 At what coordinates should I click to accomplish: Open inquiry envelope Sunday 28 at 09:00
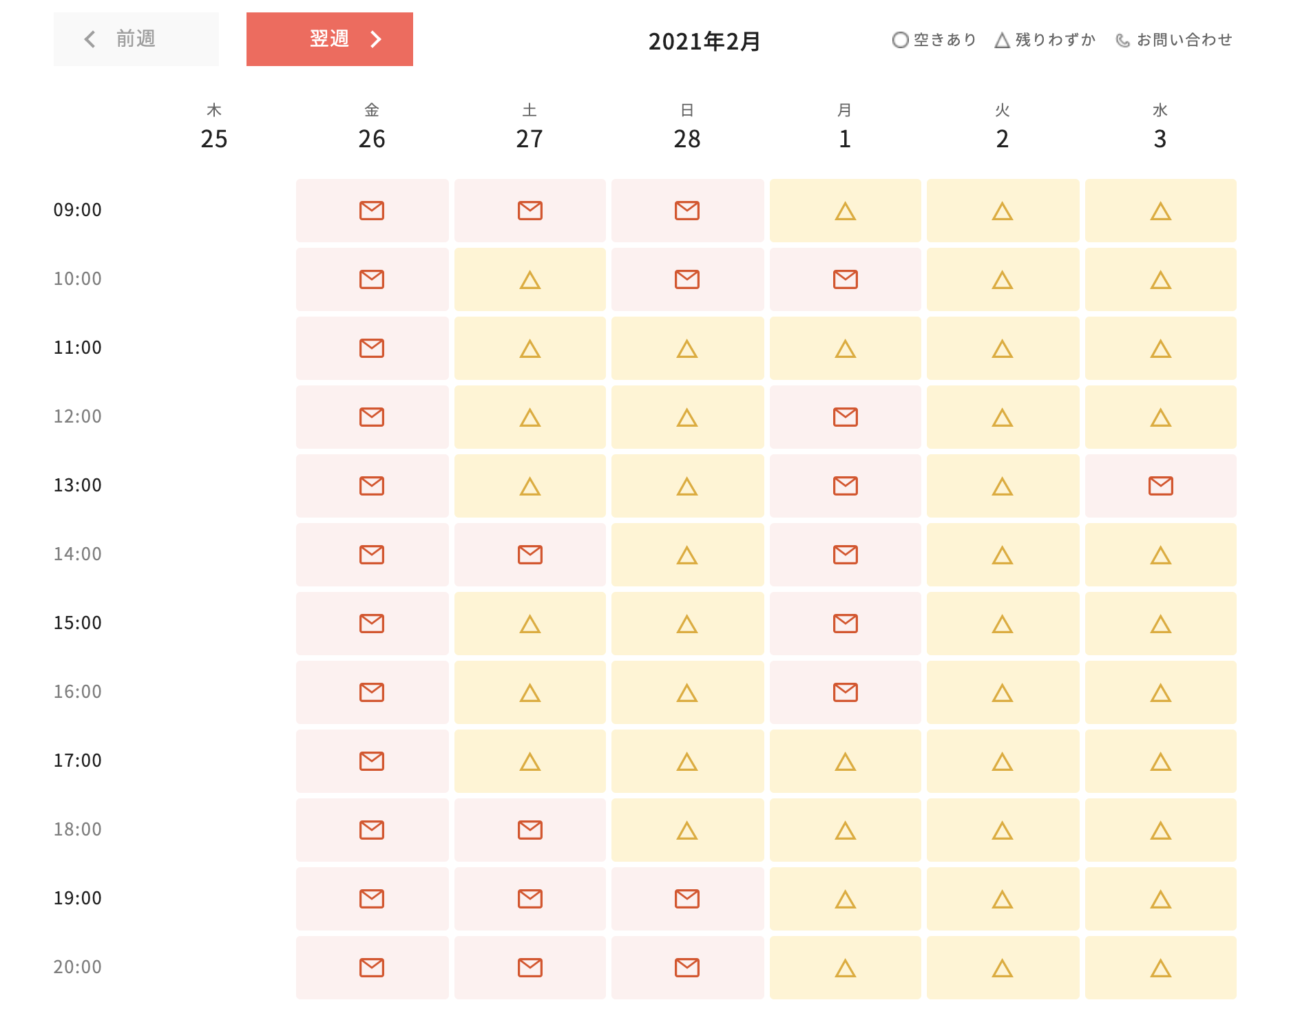tap(687, 211)
